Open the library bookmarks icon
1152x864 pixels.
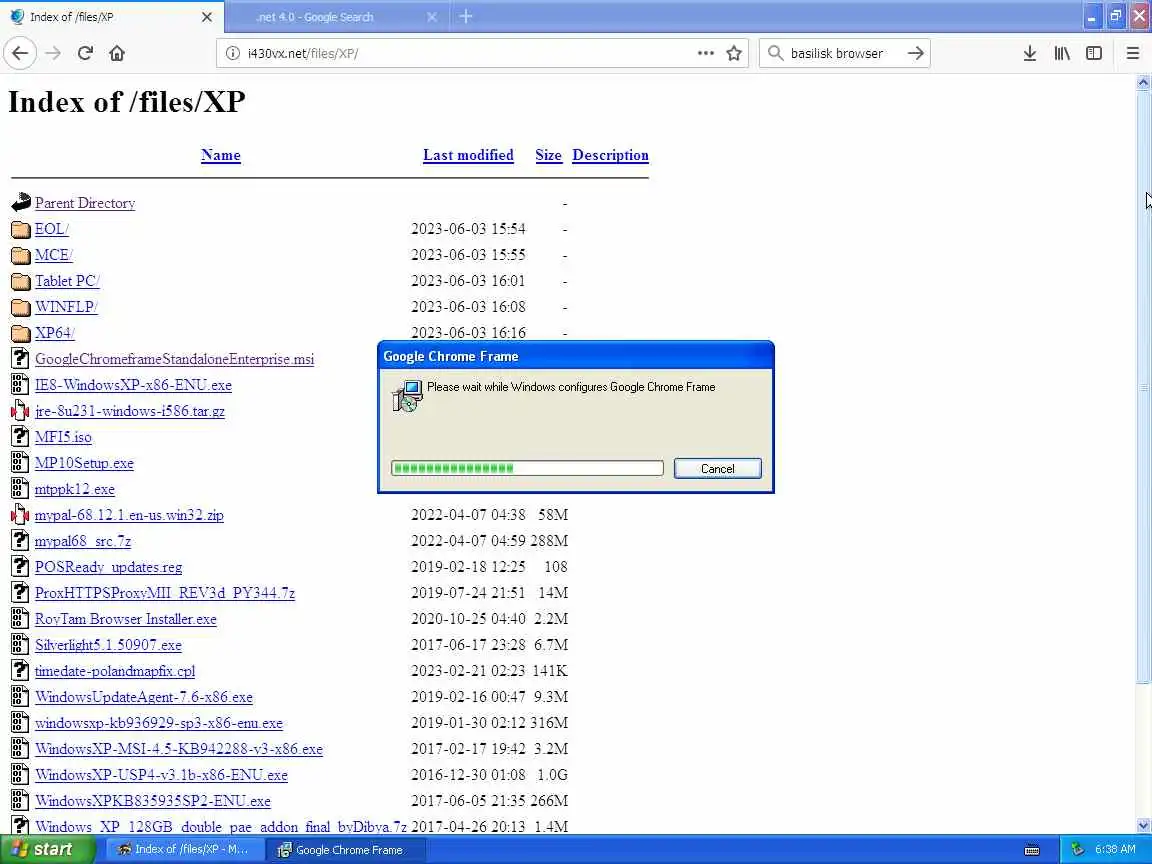[x=1062, y=53]
